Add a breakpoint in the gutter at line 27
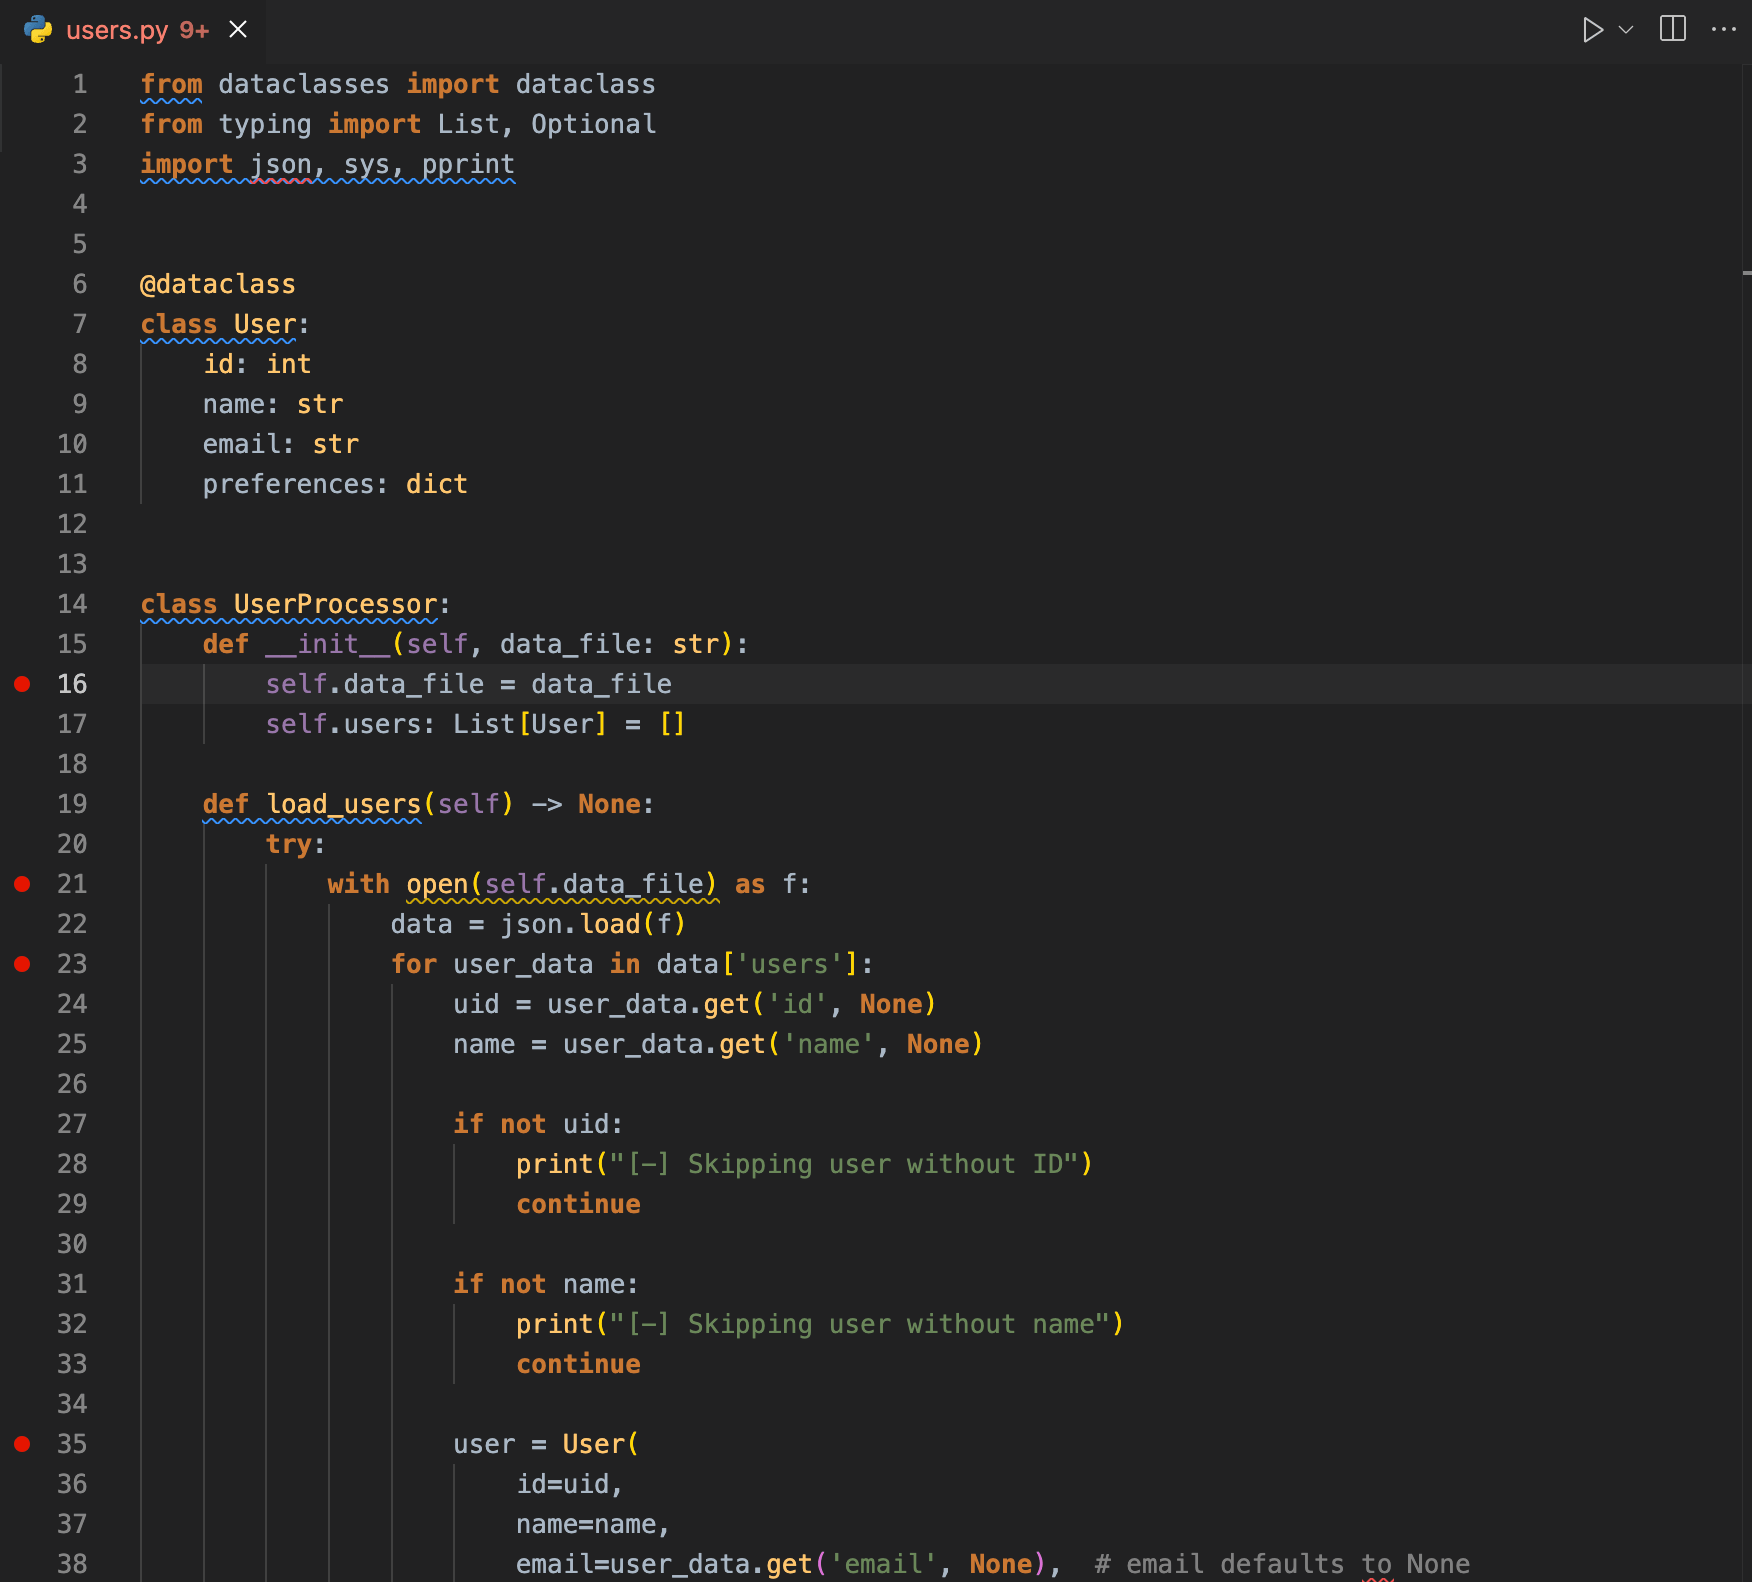The image size is (1752, 1582). pos(22,1123)
